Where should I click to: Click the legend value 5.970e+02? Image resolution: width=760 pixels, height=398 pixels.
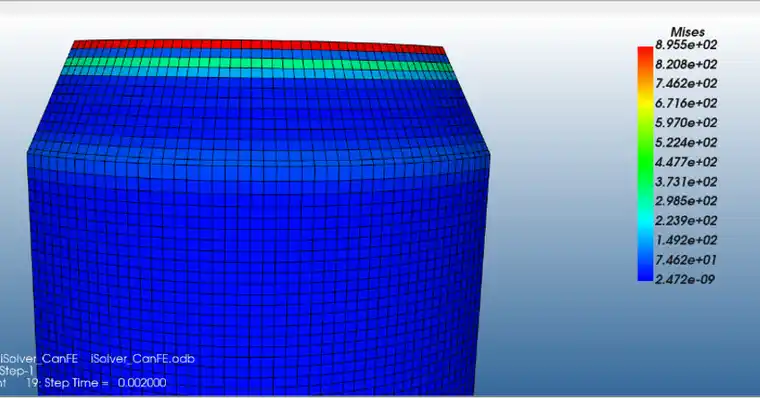(x=686, y=123)
